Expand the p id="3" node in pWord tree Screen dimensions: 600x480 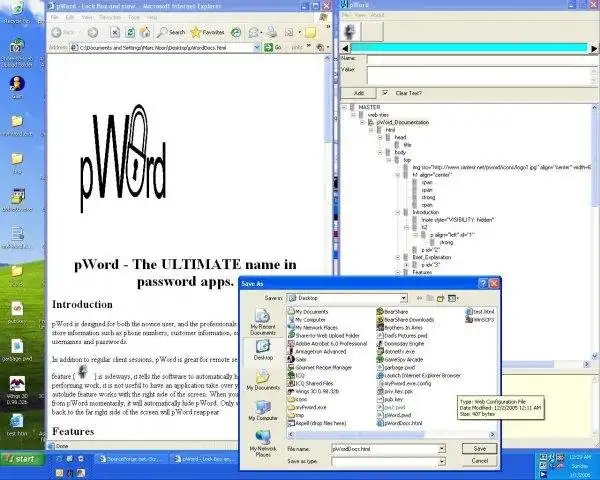point(406,265)
